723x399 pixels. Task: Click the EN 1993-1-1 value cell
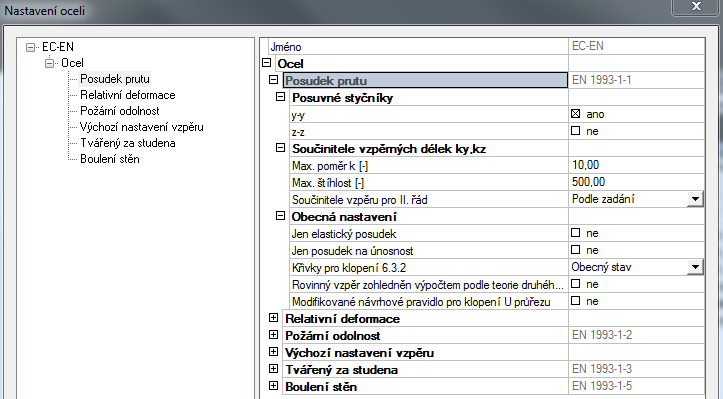636,80
